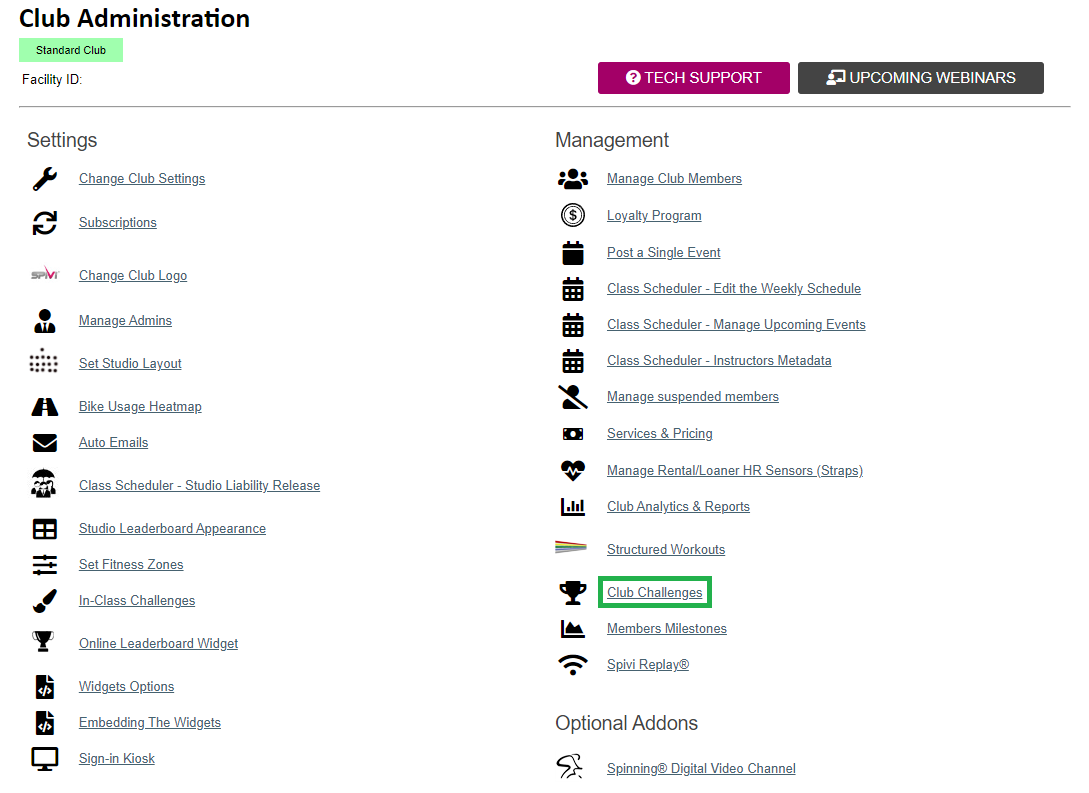Open UPCOMING WEBINARS
1089x793 pixels.
pyautogui.click(x=921, y=78)
